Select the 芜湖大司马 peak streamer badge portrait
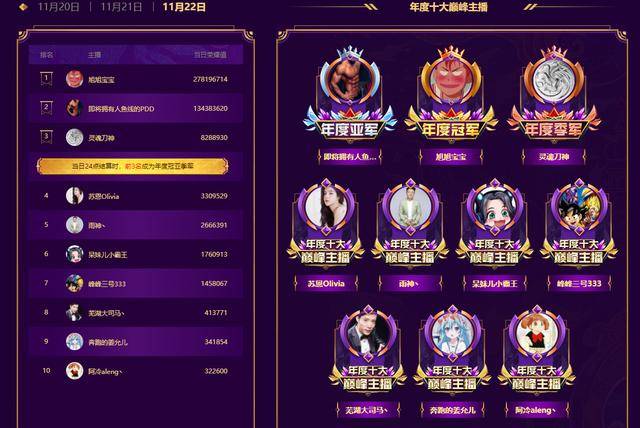 coord(367,334)
